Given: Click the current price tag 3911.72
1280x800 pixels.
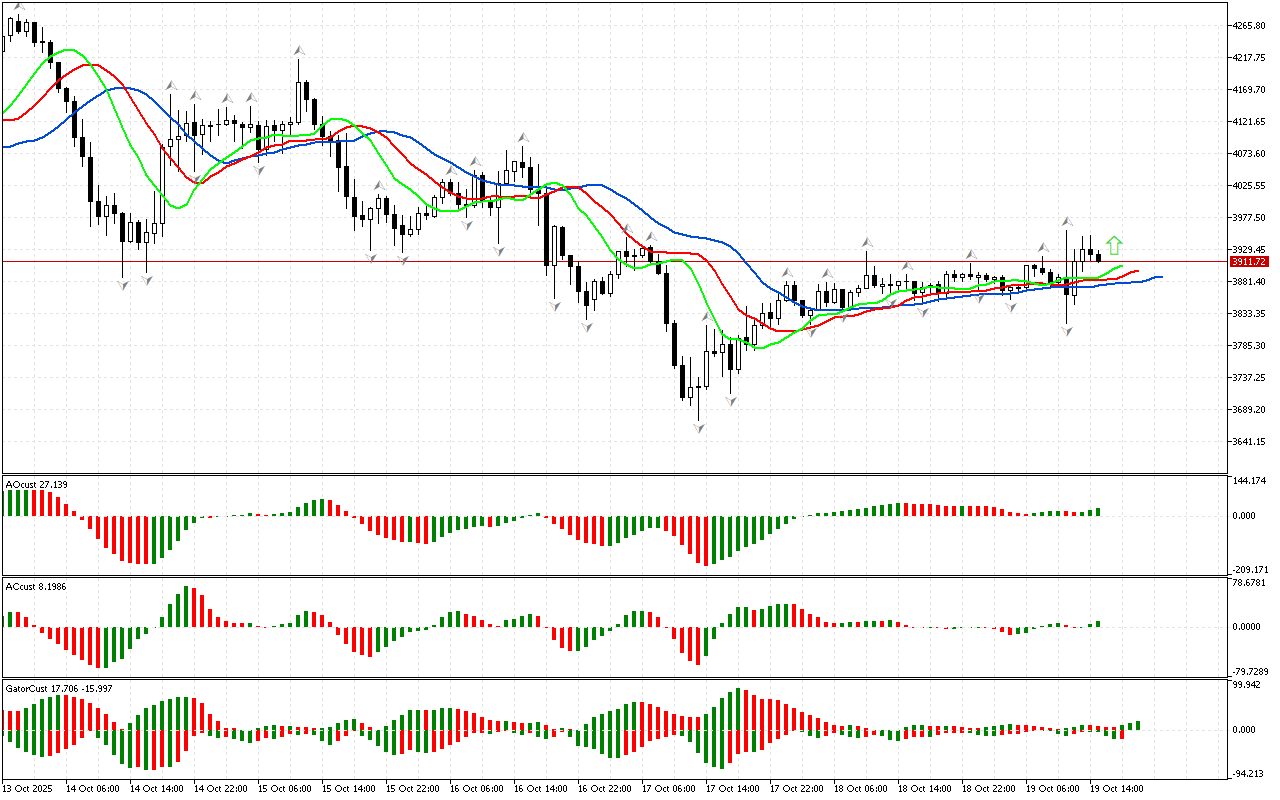Looking at the screenshot, I should point(1249,261).
